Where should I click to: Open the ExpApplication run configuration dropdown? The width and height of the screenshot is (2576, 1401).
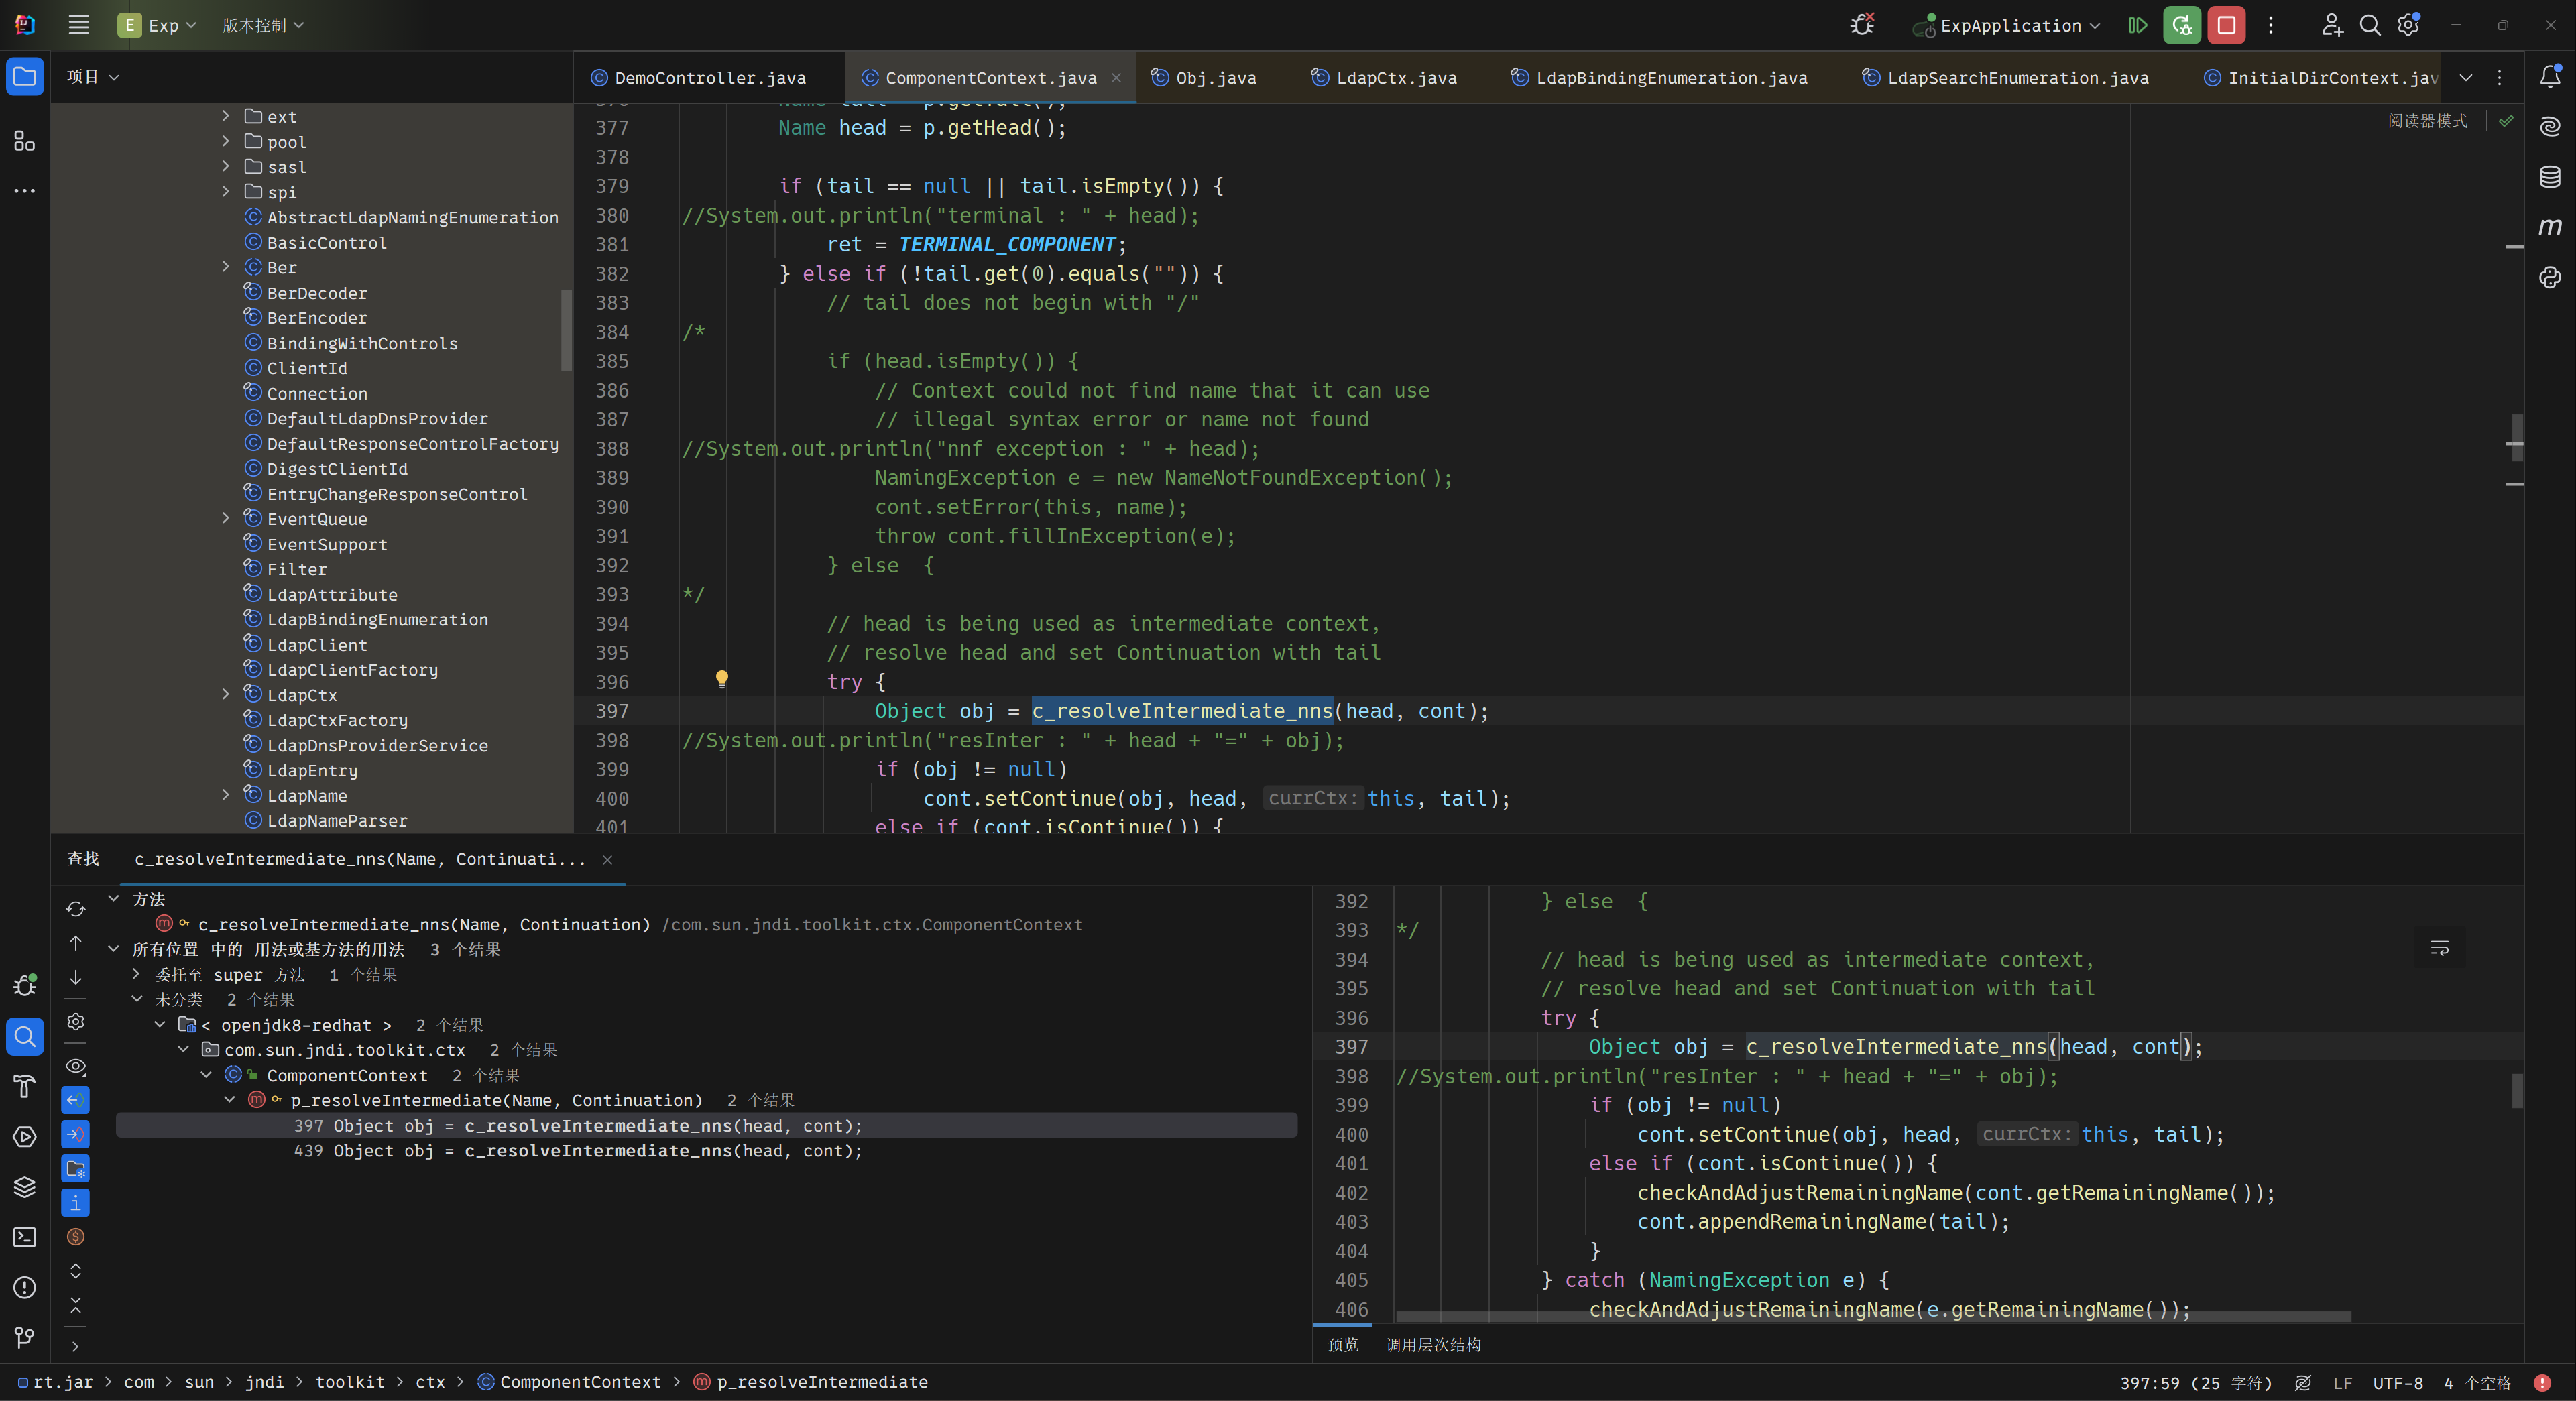pos(2010,25)
